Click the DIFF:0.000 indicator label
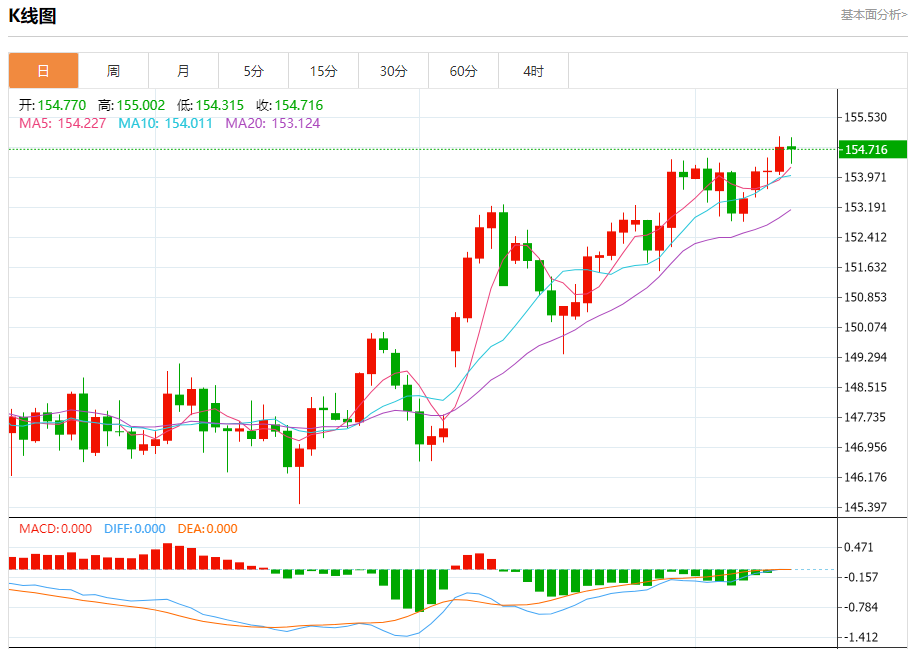This screenshot has width=916, height=649. [x=134, y=529]
